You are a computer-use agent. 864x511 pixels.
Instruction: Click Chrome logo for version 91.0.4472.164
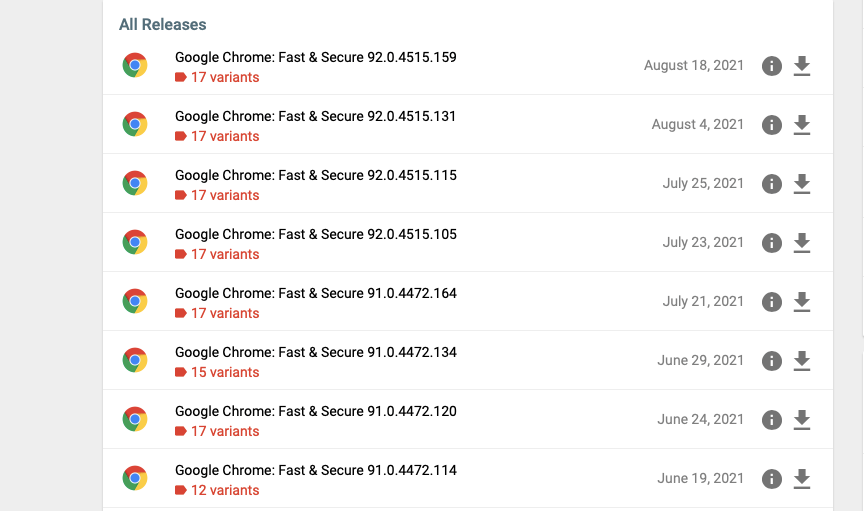(x=135, y=301)
